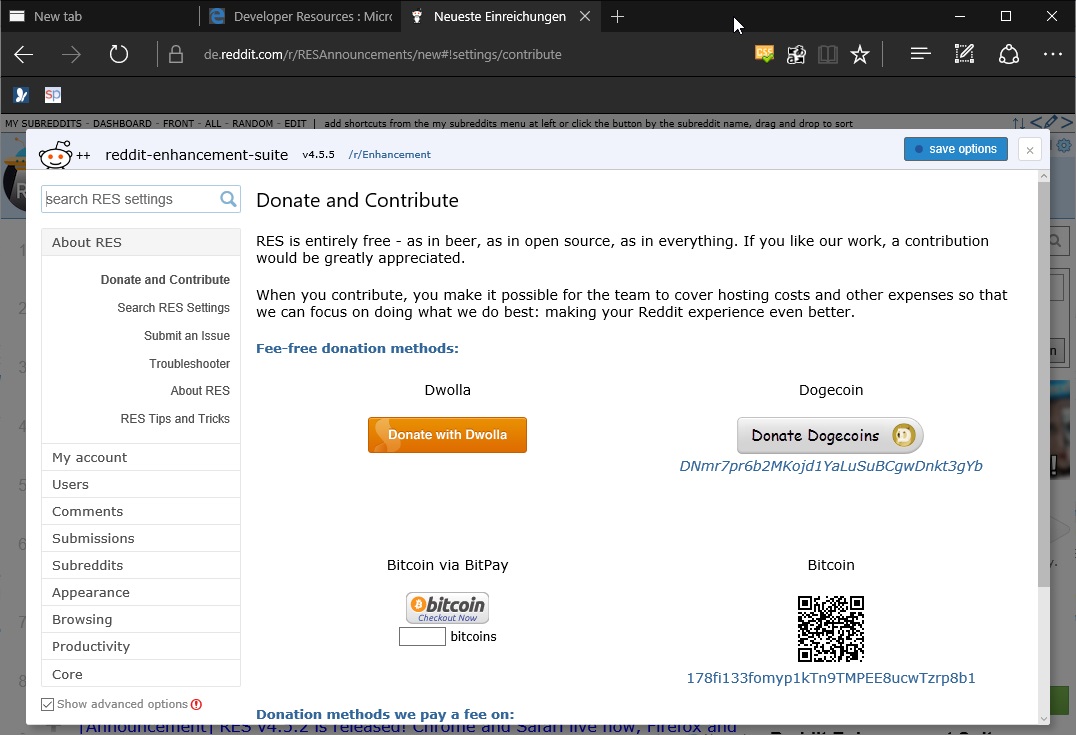1076x735 pixels.
Task: Open RANDOM shortcut link
Action: click(x=253, y=124)
